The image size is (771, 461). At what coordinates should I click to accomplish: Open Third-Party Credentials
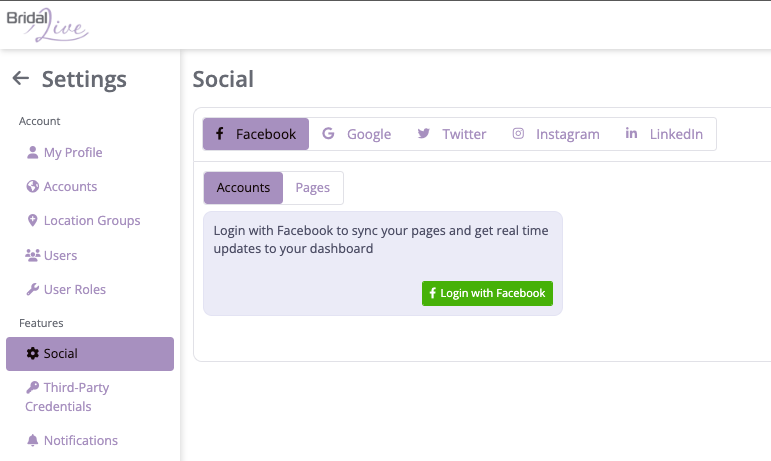pos(67,397)
